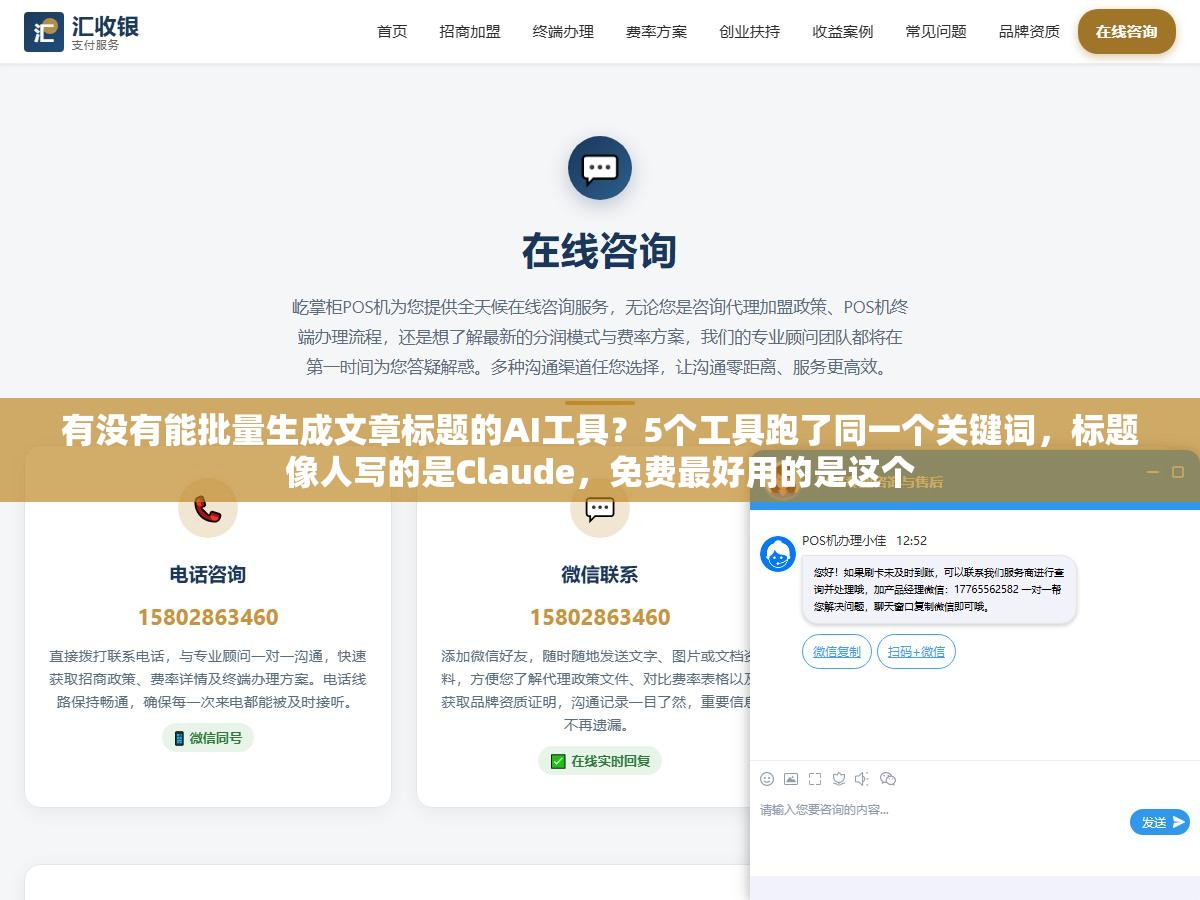The width and height of the screenshot is (1200, 900).
Task: Click the blue 发送 send button
Action: point(1160,822)
